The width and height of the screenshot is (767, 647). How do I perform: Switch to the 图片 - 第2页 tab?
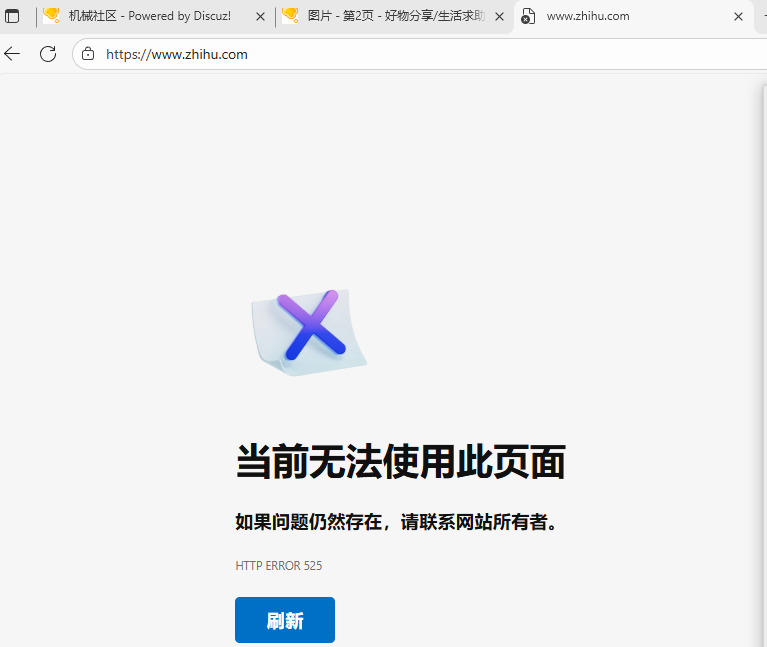coord(395,16)
